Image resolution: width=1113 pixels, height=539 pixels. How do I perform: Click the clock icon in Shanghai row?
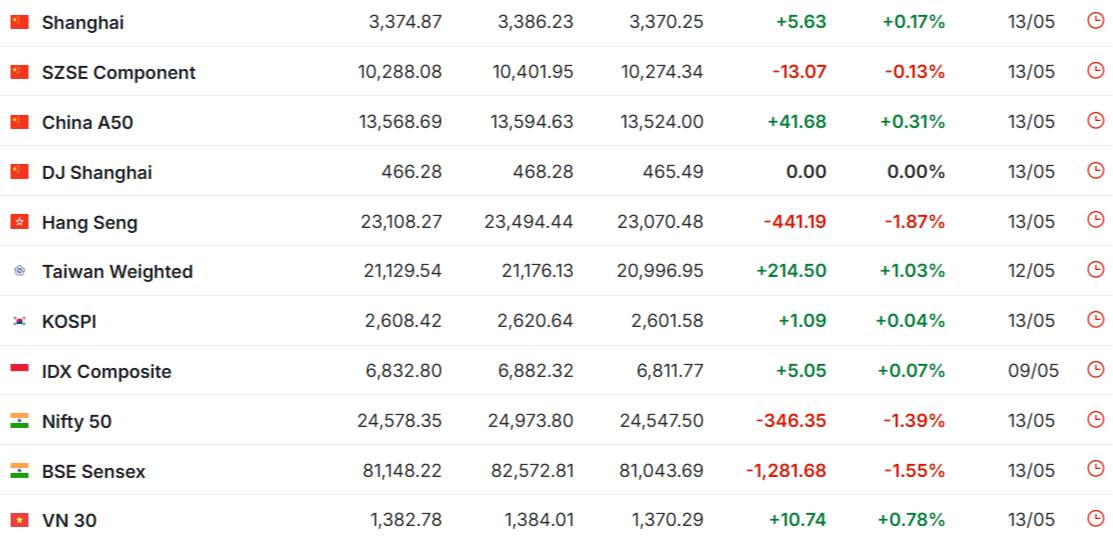(x=1096, y=21)
